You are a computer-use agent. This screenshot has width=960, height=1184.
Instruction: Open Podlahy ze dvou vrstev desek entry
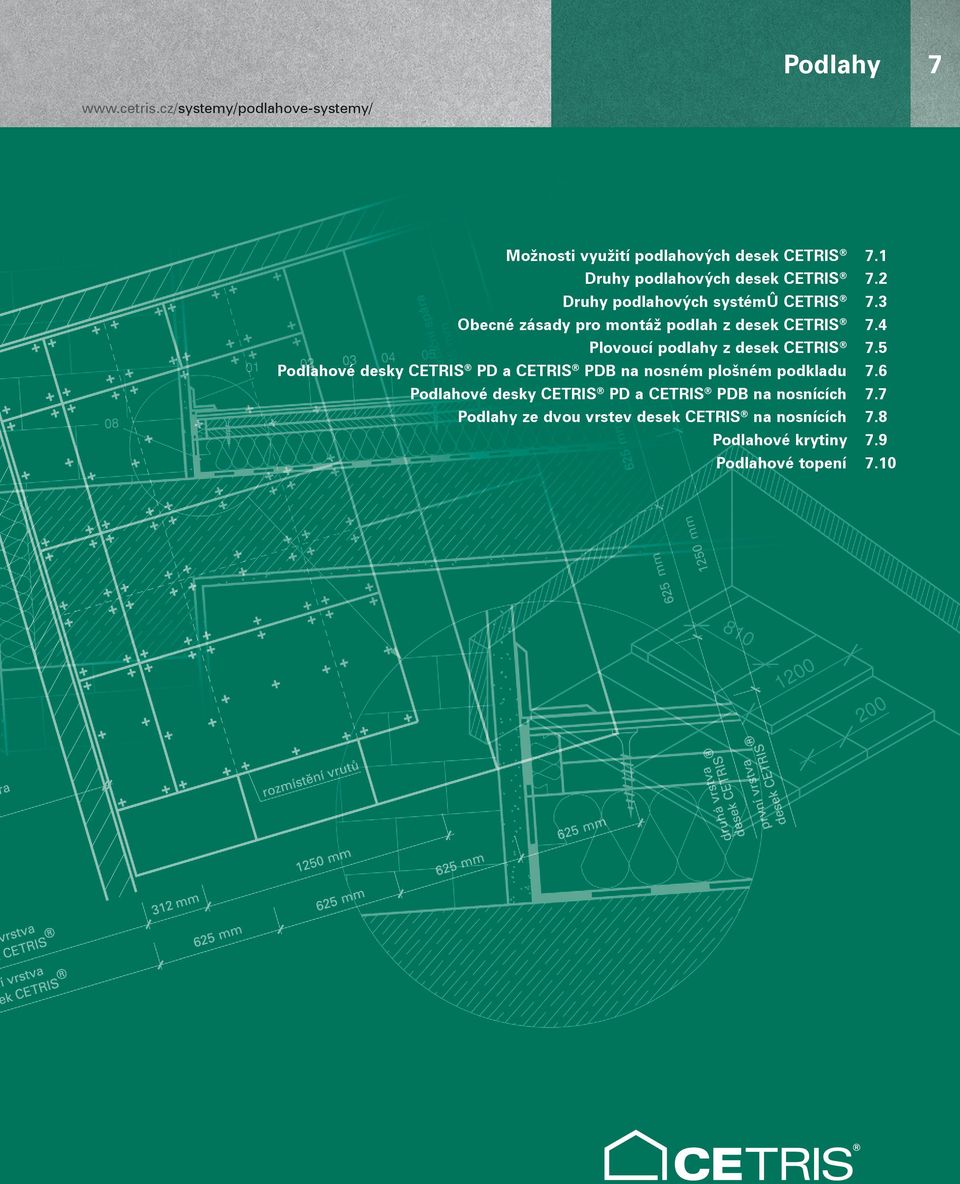pos(652,417)
